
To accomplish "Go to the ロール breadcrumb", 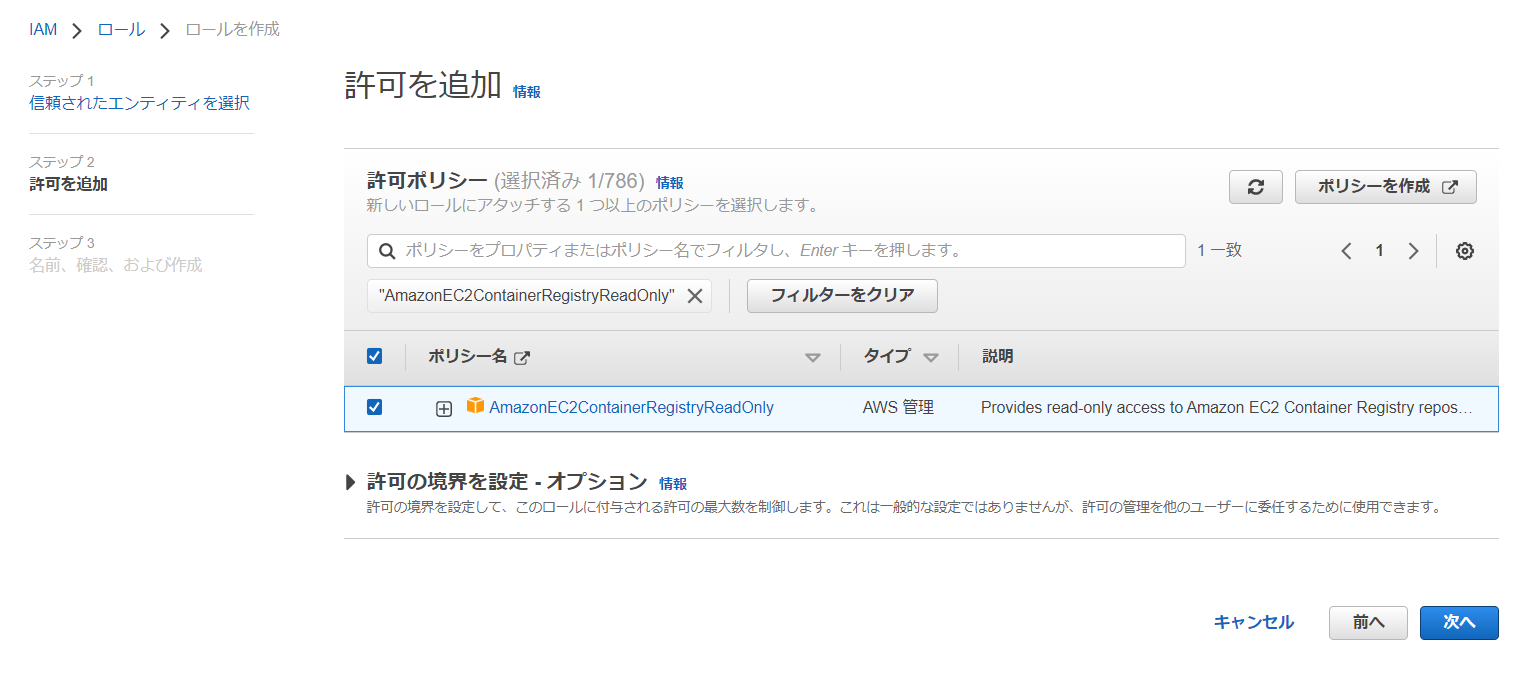I will (x=121, y=29).
